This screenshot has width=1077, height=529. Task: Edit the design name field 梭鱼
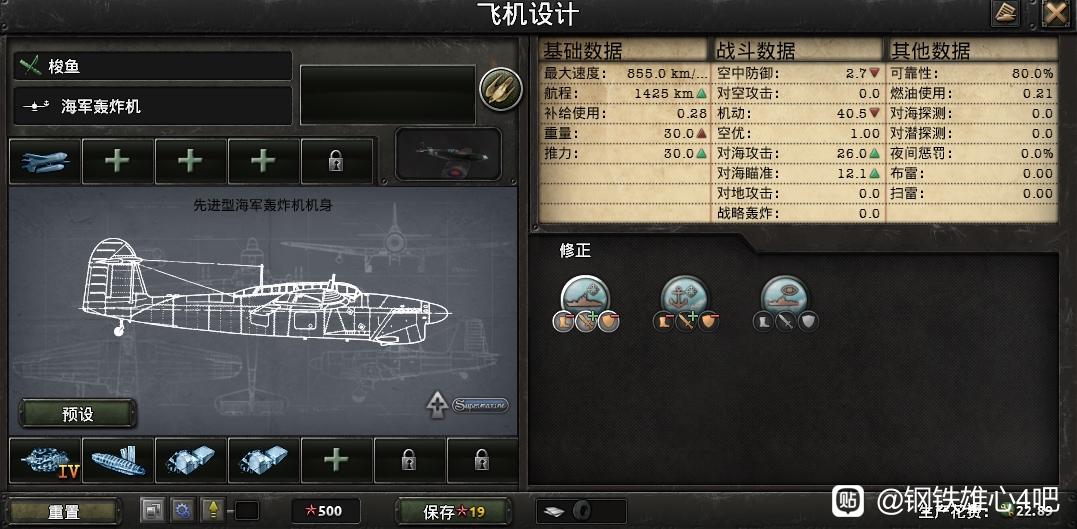coord(152,67)
